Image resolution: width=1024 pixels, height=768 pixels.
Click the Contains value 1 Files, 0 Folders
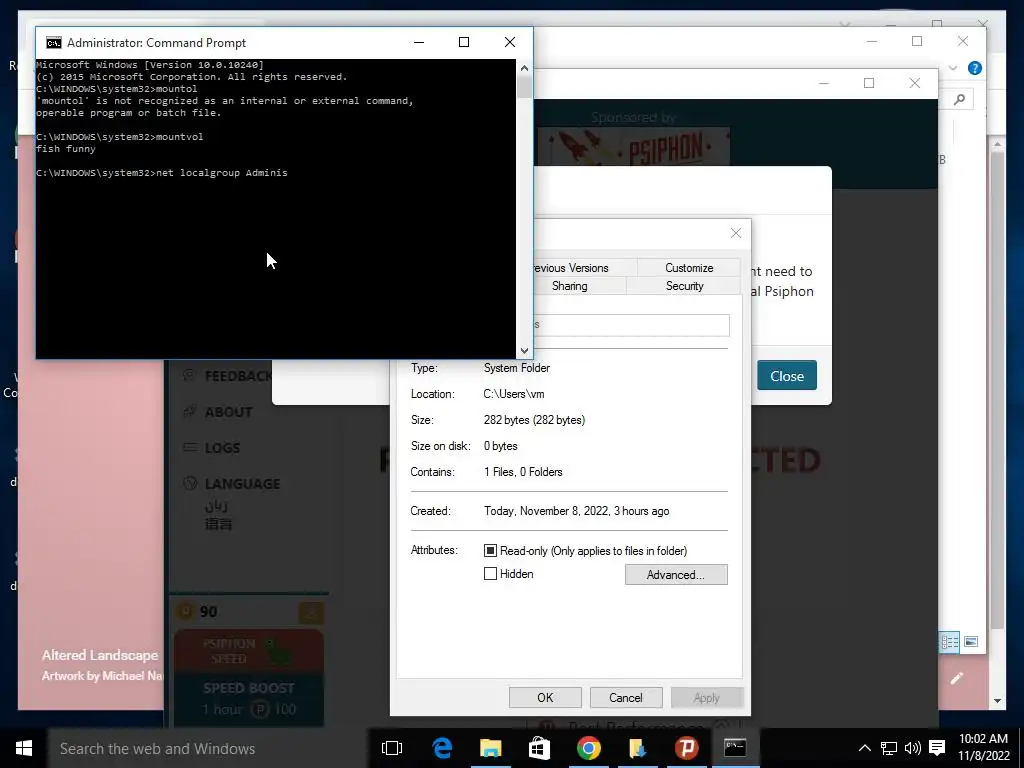[x=523, y=472]
